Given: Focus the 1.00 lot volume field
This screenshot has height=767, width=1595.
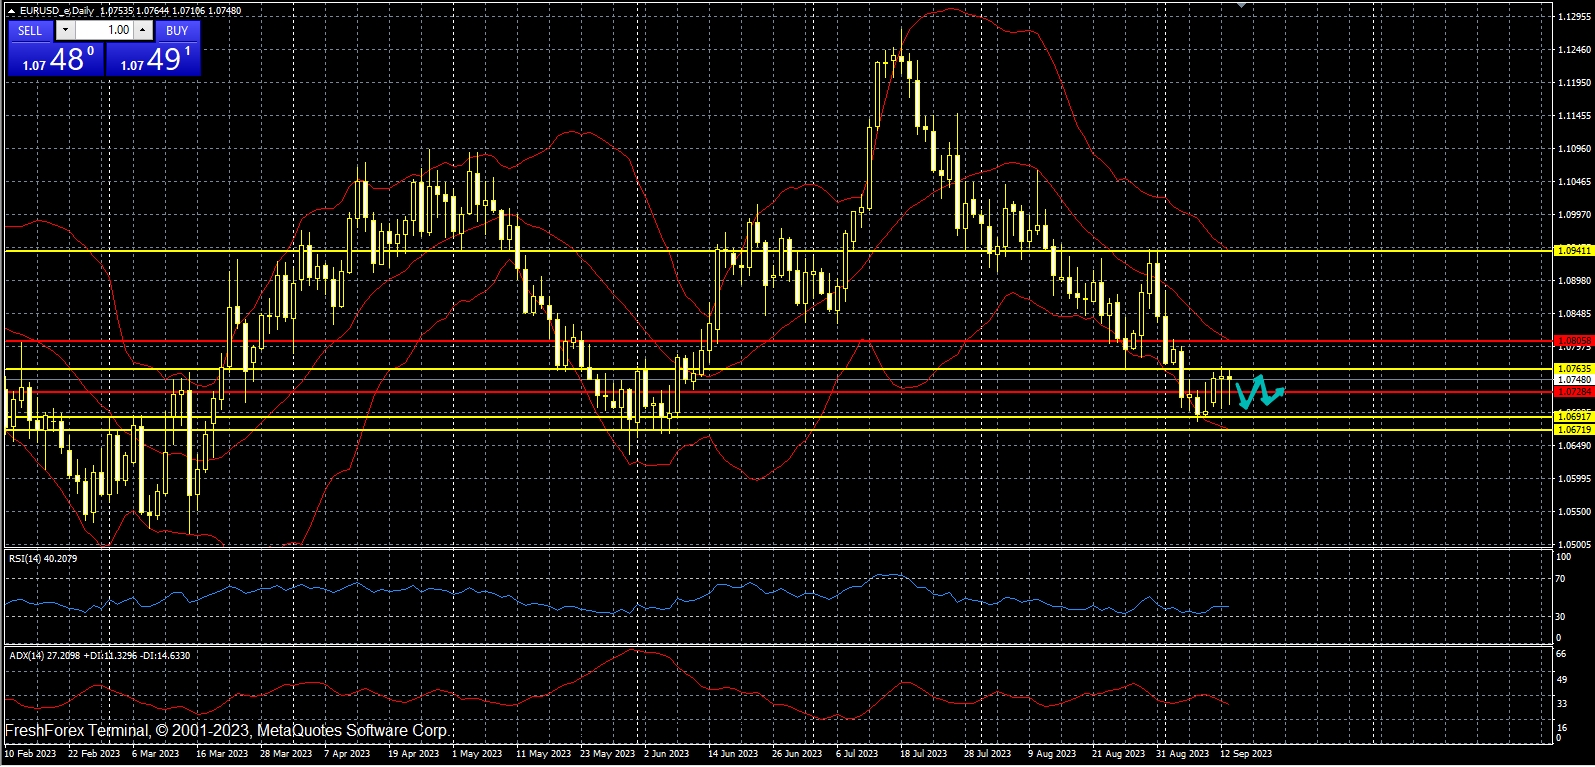Looking at the screenshot, I should [x=105, y=30].
